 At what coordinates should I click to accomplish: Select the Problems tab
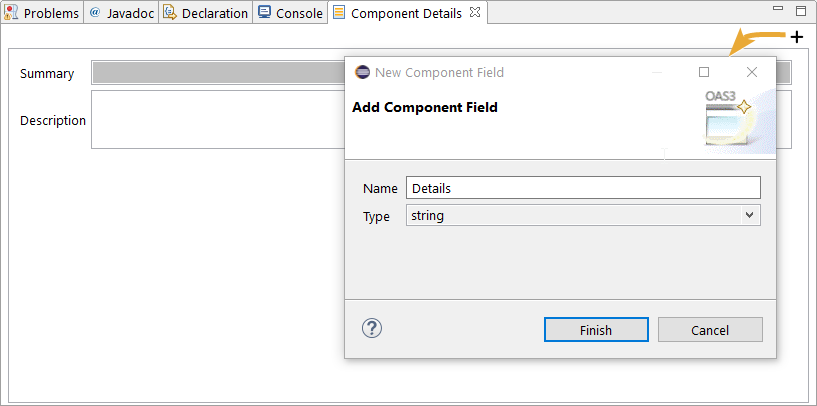42,13
